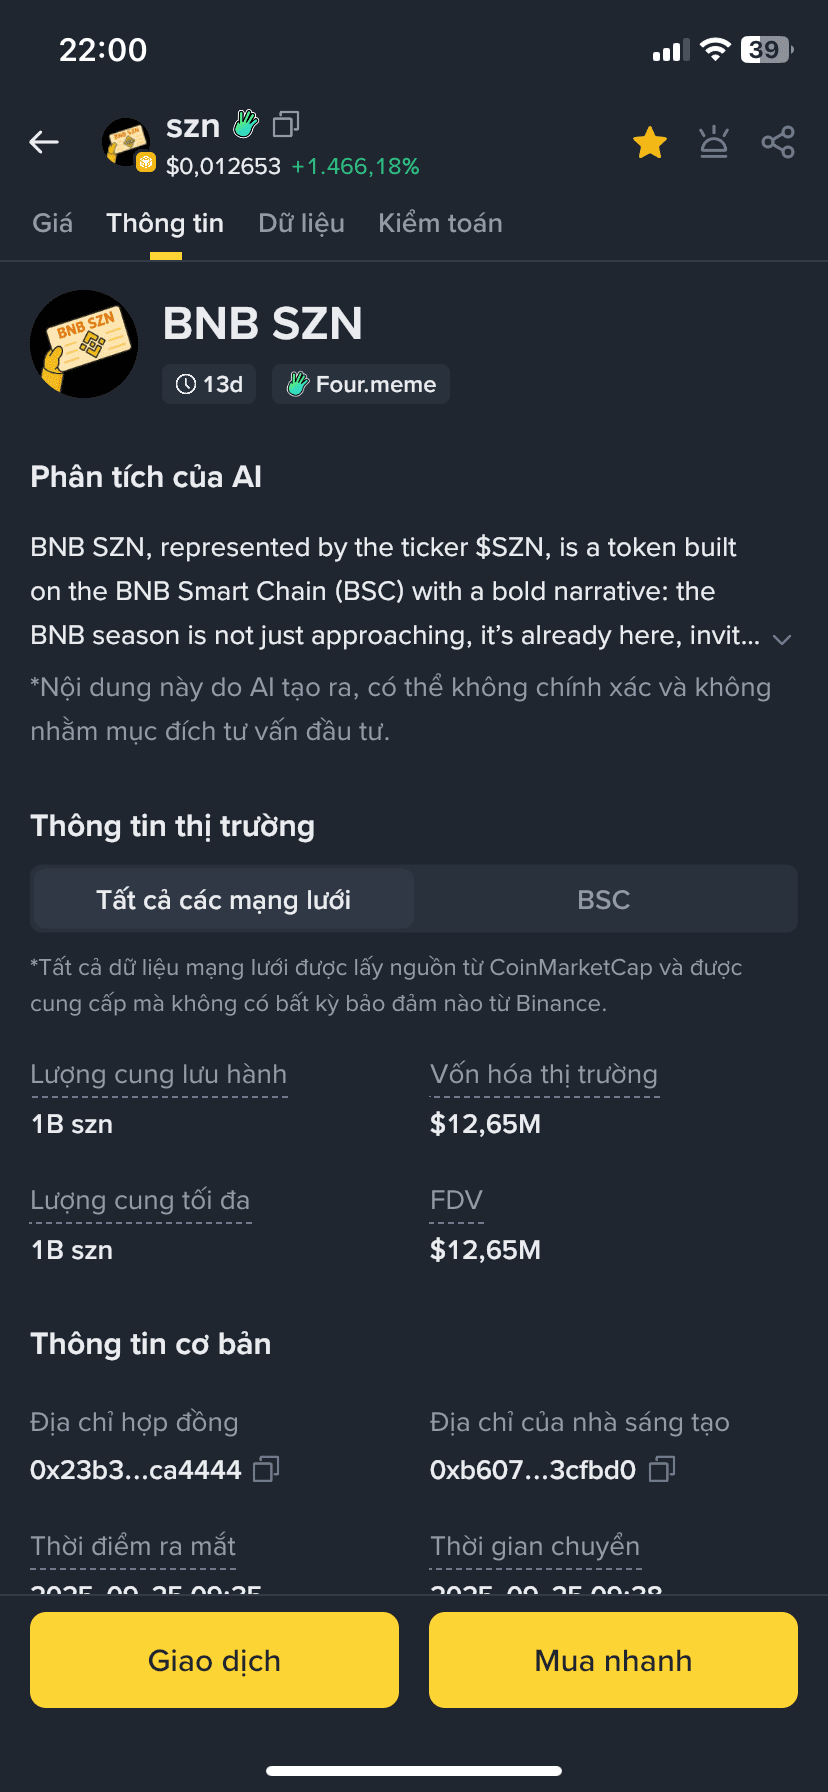The height and width of the screenshot is (1792, 828).
Task: Select the Tất cả các mạng lưới option
Action: point(223,900)
